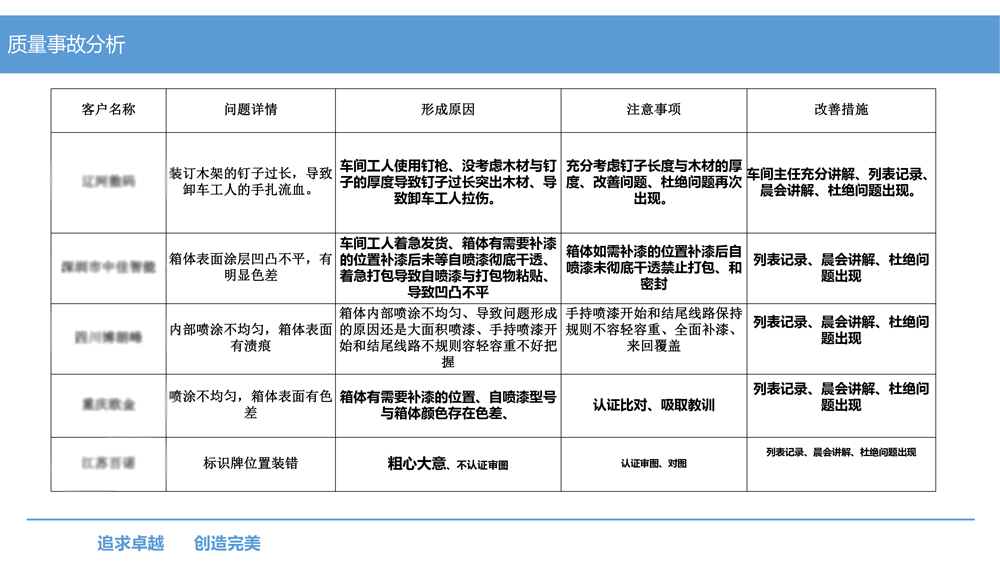Click the cell 认证比对、吸取教训
The height and width of the screenshot is (563, 1000).
[654, 405]
